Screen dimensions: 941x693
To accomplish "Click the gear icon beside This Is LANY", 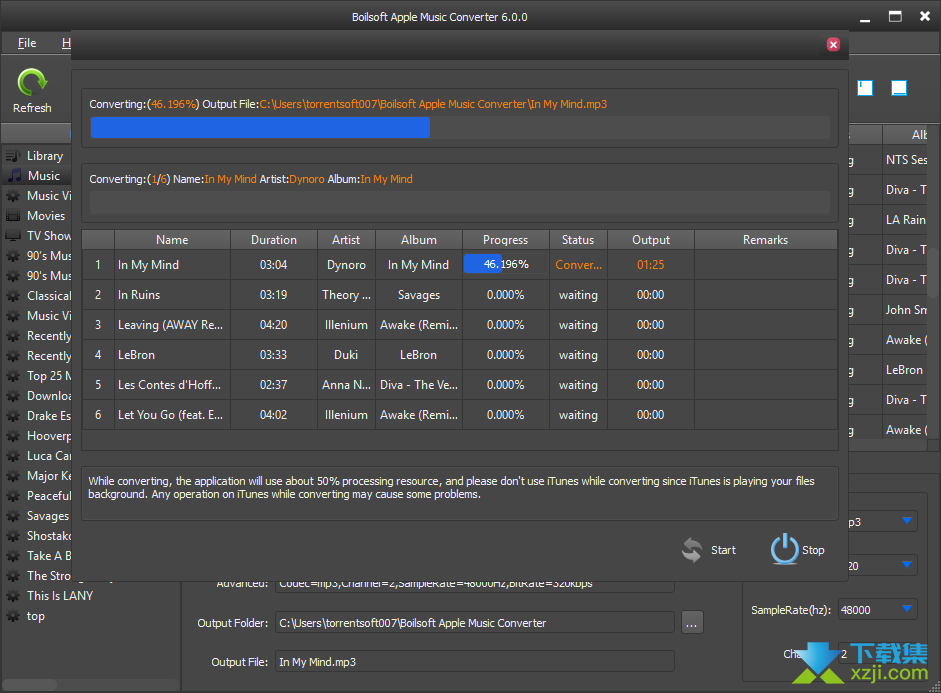I will (x=13, y=596).
